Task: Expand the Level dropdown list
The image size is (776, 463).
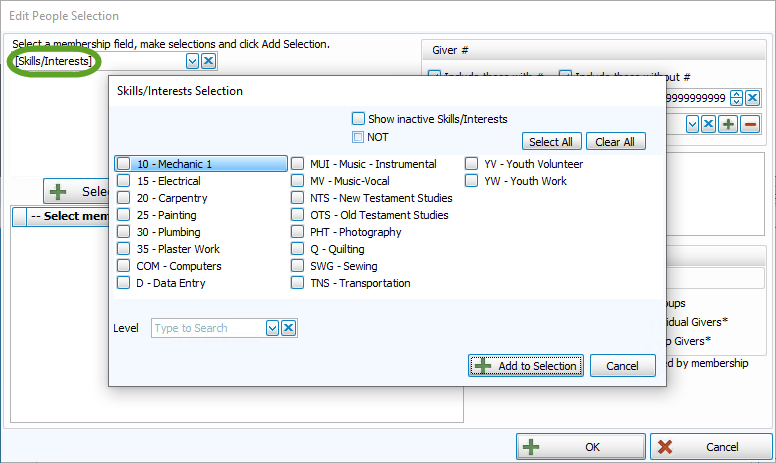Action: 272,328
